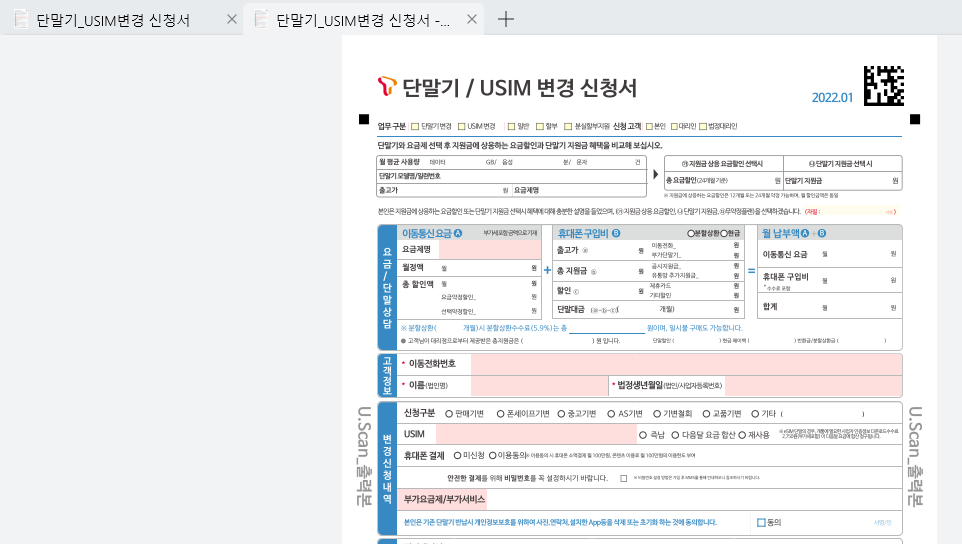Screen dimensions: 962x544
Task: Select AS기변 radio option
Action: (611, 414)
